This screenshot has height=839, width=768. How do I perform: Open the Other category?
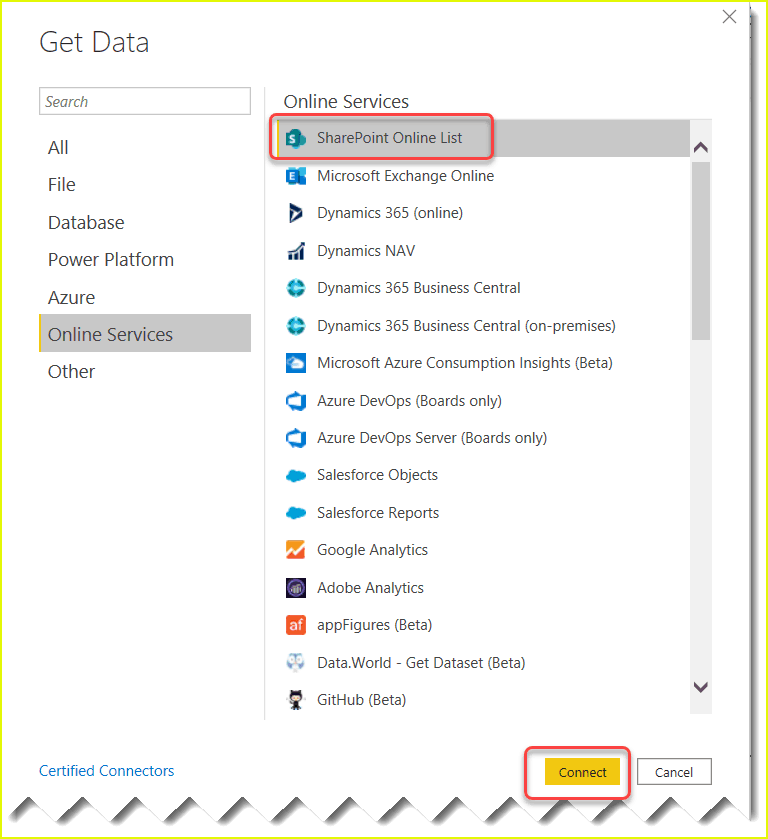pos(145,371)
